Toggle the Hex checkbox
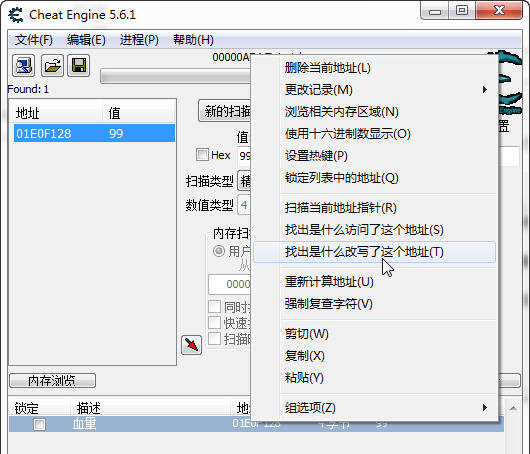Viewport: 530px width, 454px height. coord(202,155)
